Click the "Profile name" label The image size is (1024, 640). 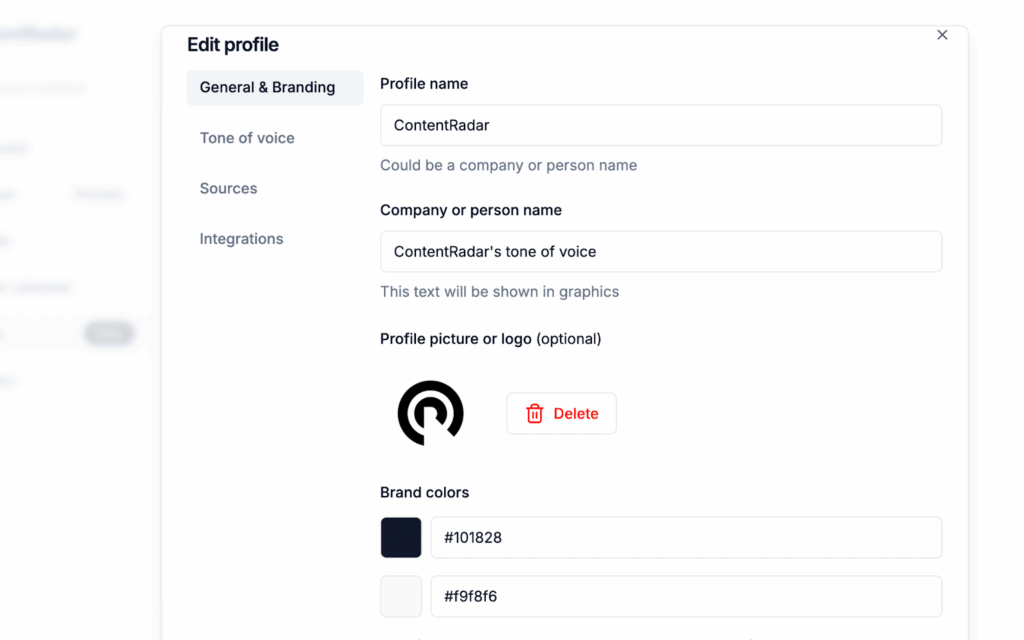(424, 84)
